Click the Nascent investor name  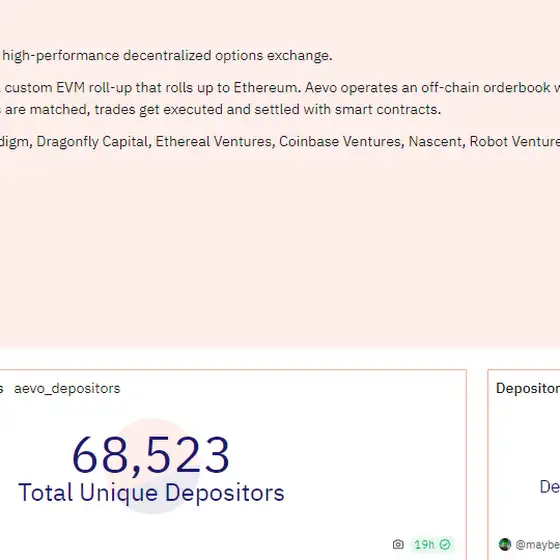coord(437,141)
